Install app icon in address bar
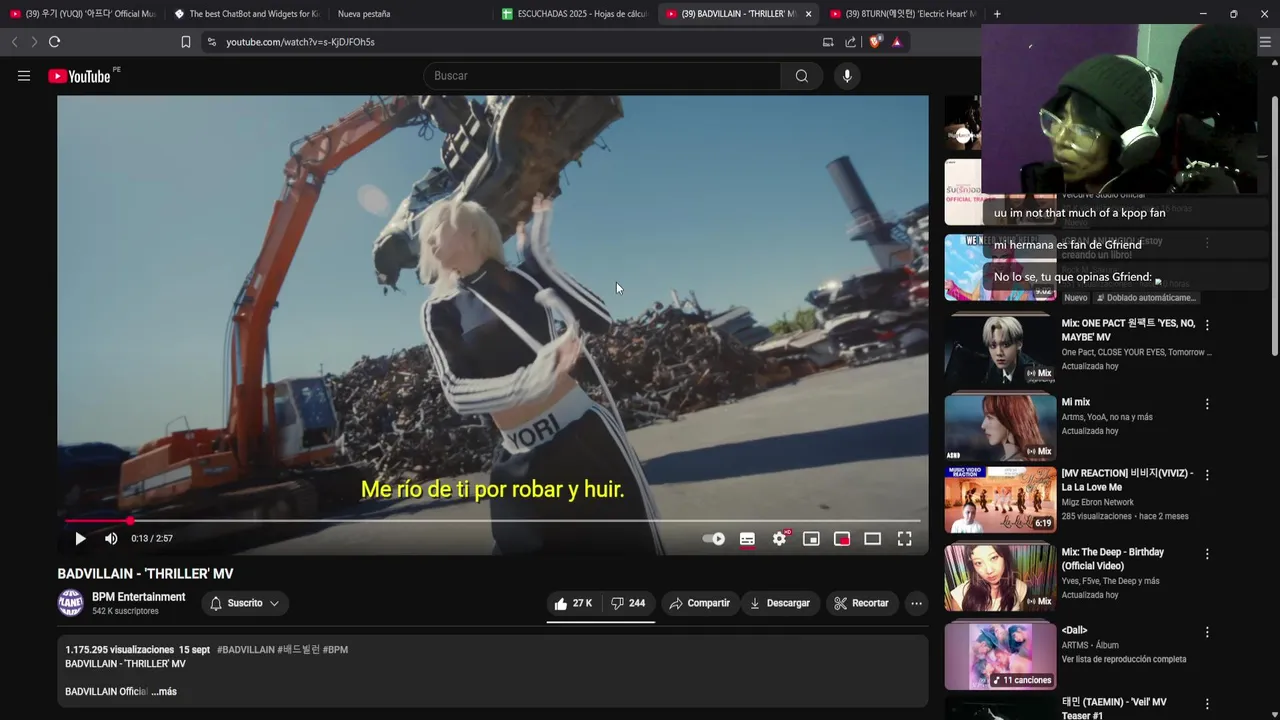The width and height of the screenshot is (1280, 720). (828, 42)
